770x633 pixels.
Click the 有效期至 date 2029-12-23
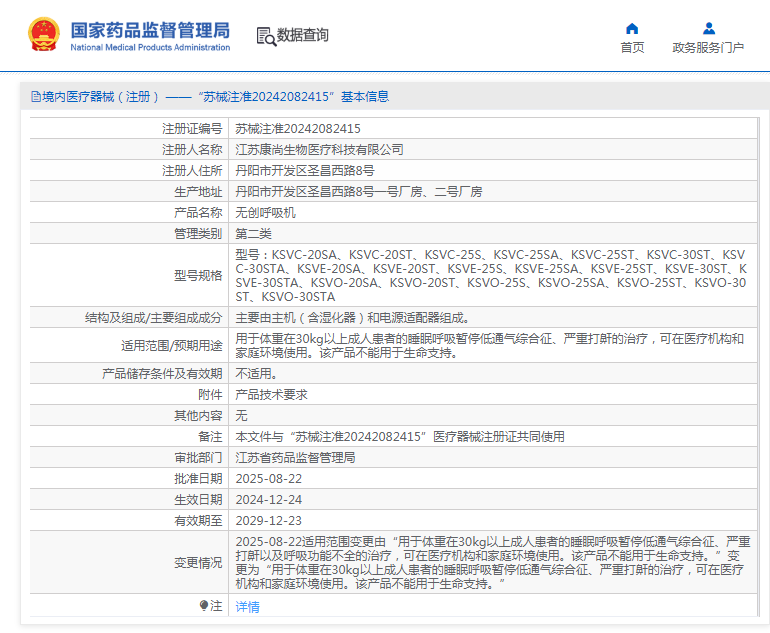[x=268, y=521]
